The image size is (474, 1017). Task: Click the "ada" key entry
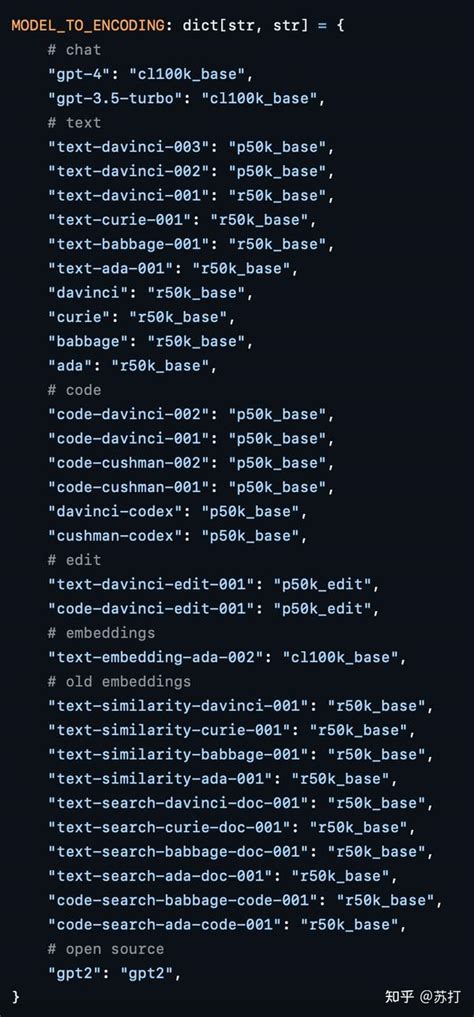tap(69, 366)
